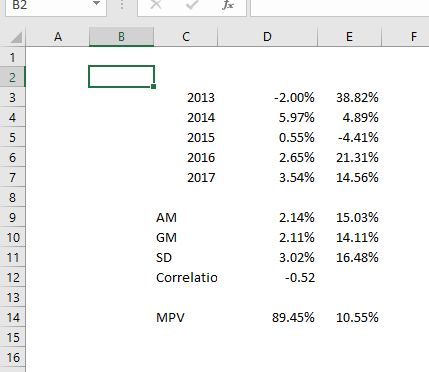Click the cell with value 10.55%
The image size is (429, 372).
pos(349,317)
